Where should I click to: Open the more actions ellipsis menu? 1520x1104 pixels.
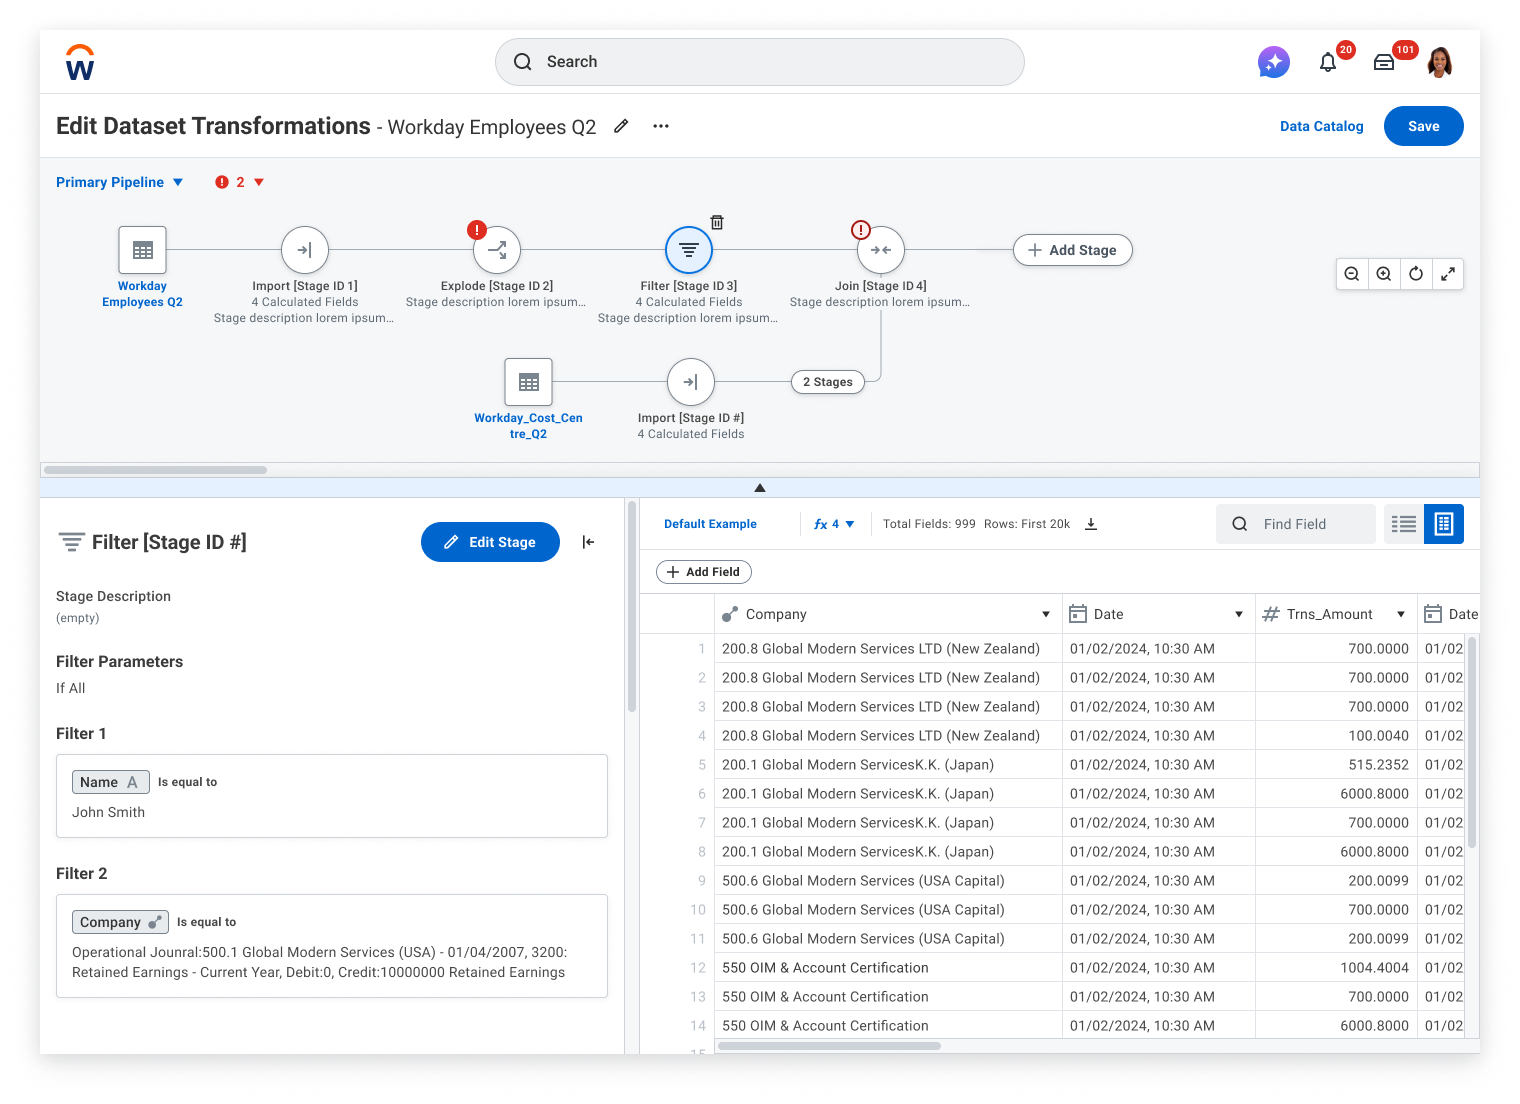[661, 126]
